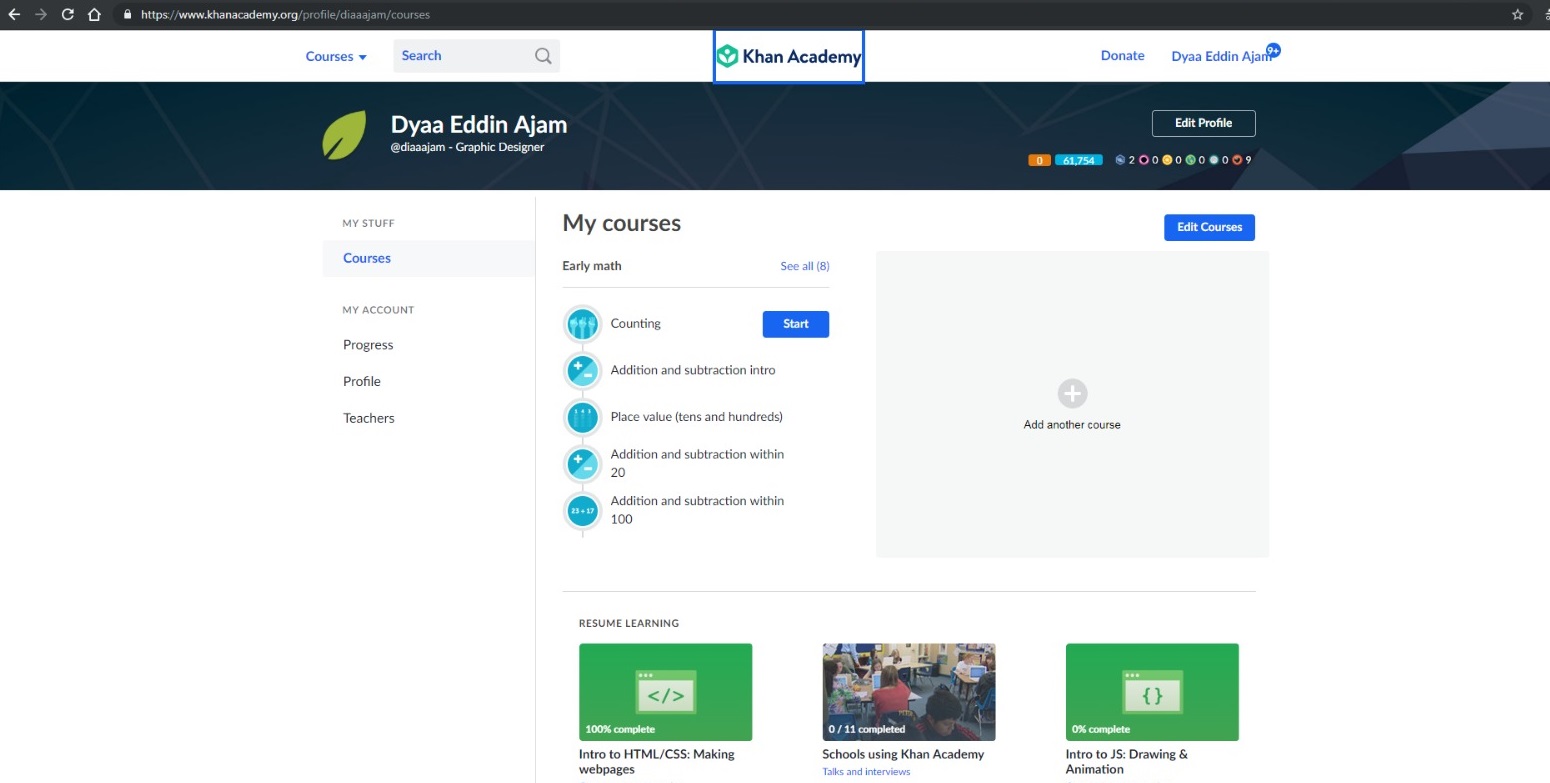This screenshot has height=783, width=1550.
Task: Click the browser address bar URL
Action: click(285, 15)
